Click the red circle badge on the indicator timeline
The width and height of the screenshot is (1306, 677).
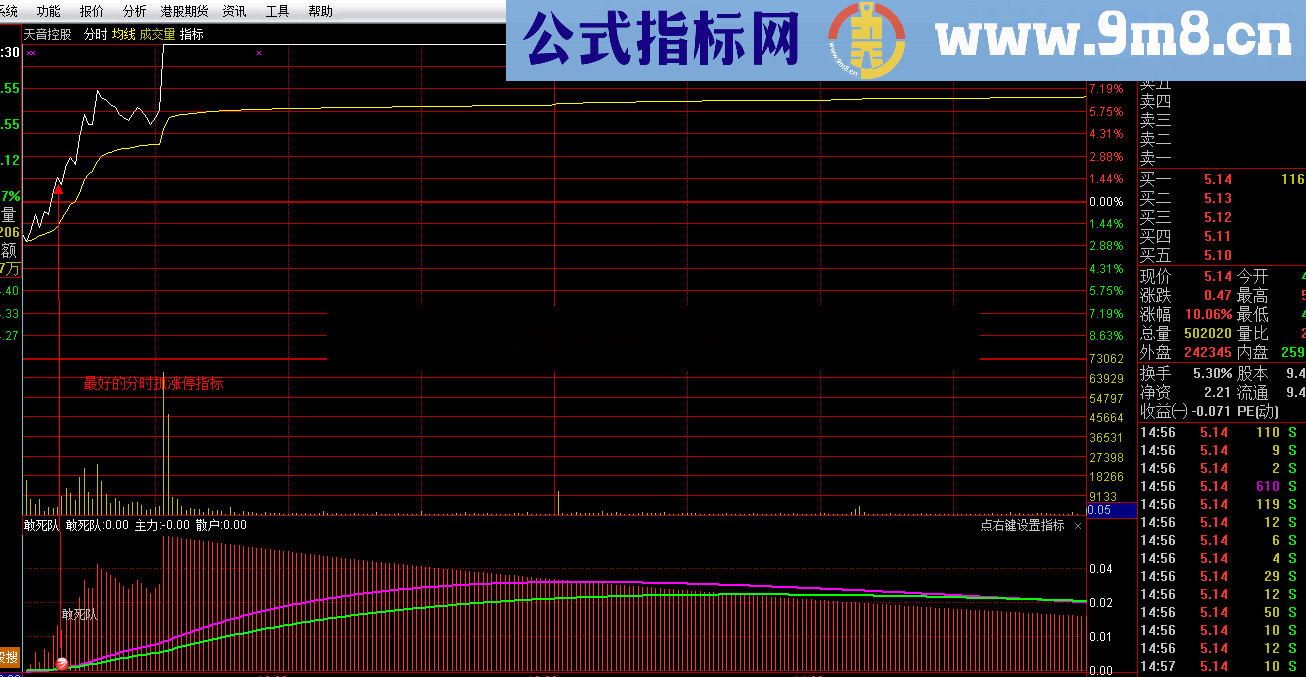(62, 662)
